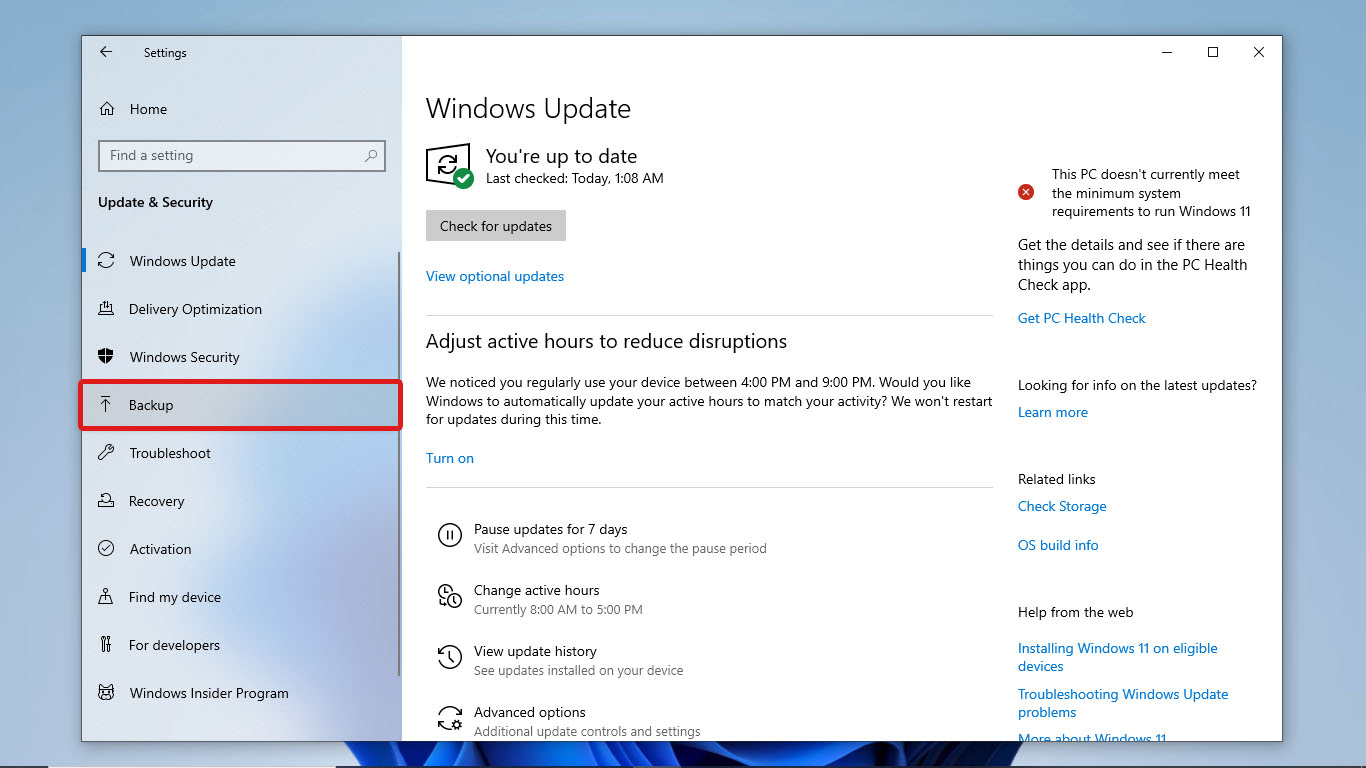Click the Recovery icon in sidebar
The width and height of the screenshot is (1366, 768).
(106, 501)
